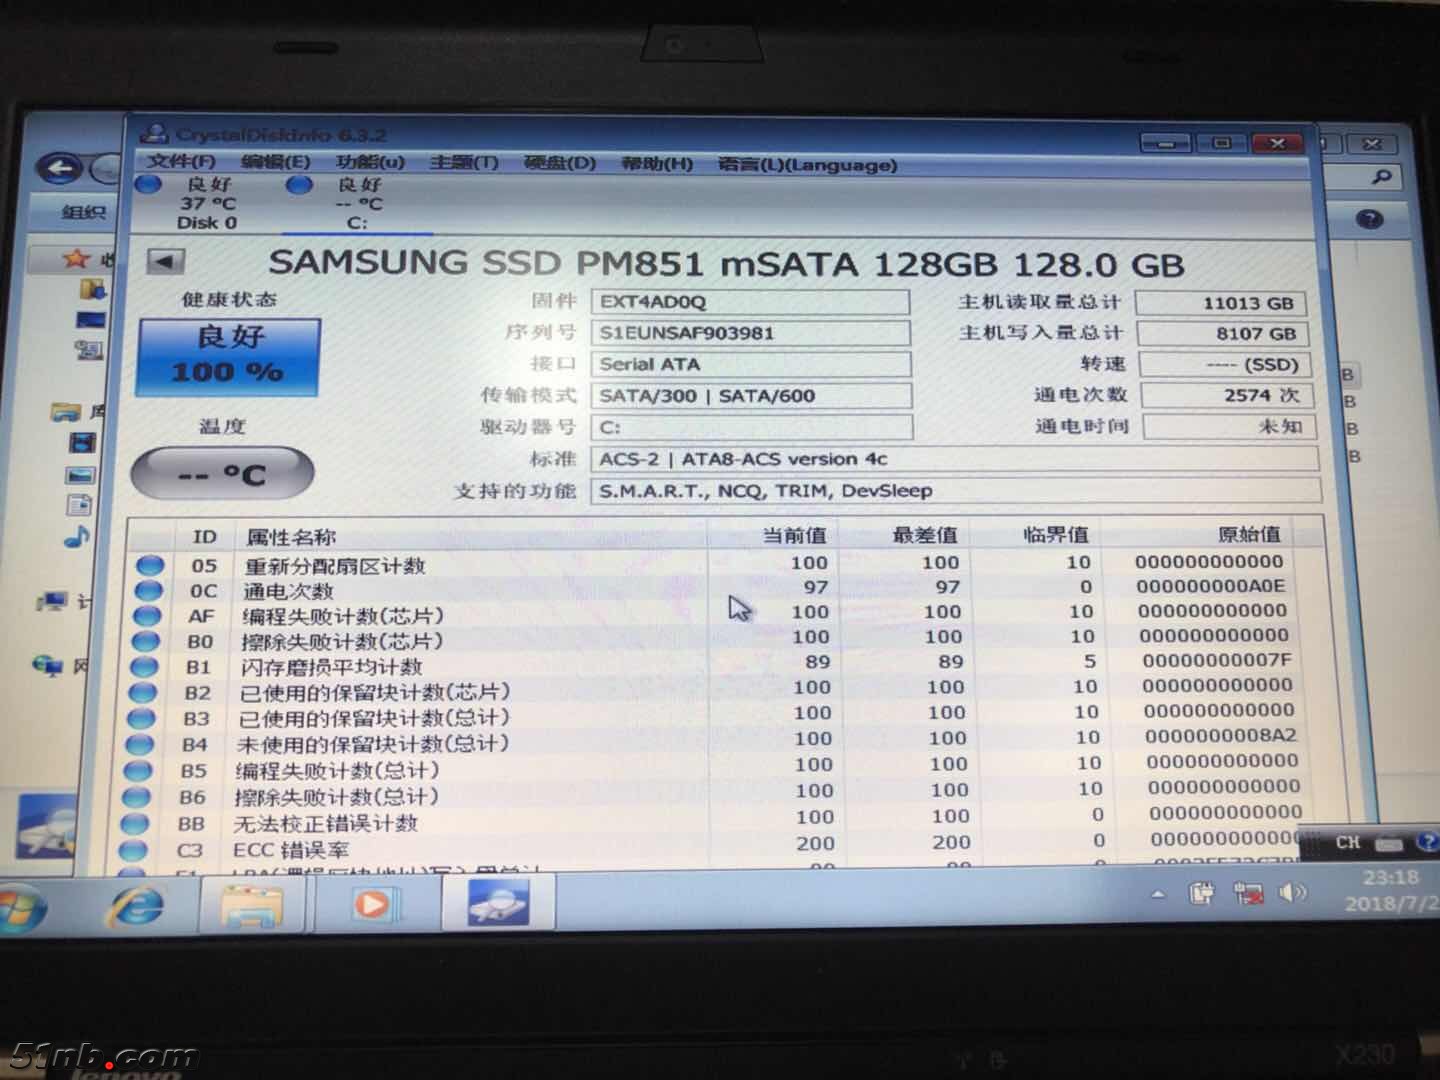Click status circle for attribute B6
Image resolution: width=1440 pixels, height=1080 pixels.
point(136,797)
